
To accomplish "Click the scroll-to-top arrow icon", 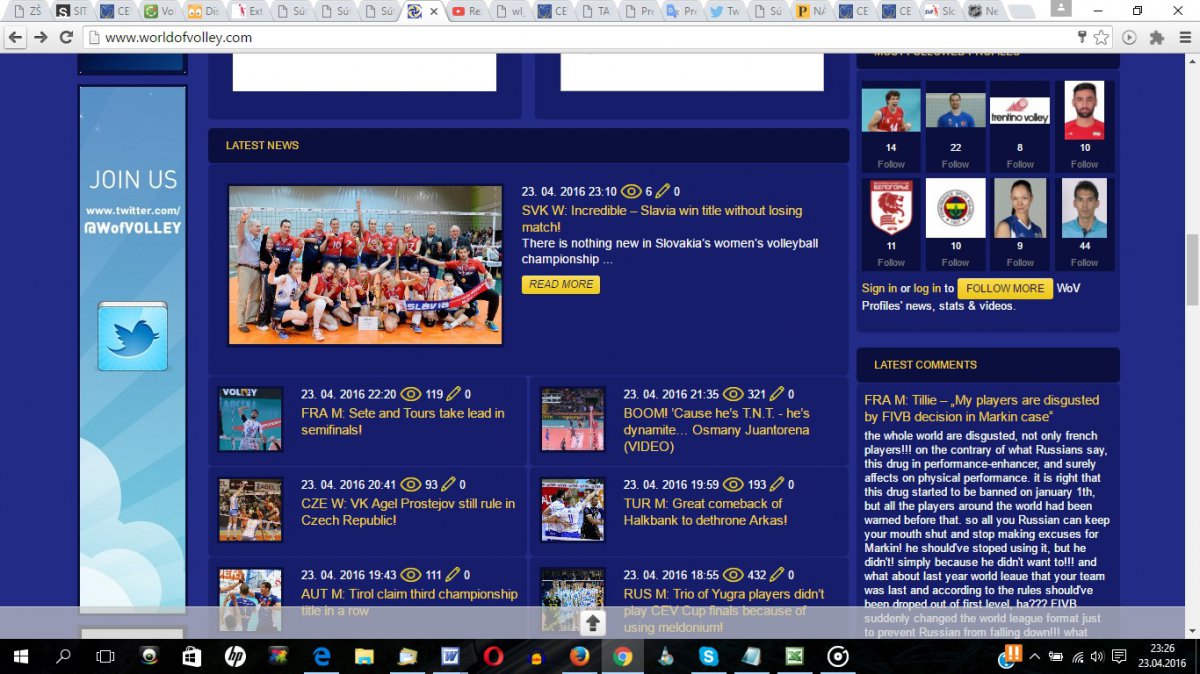I will pyautogui.click(x=593, y=623).
